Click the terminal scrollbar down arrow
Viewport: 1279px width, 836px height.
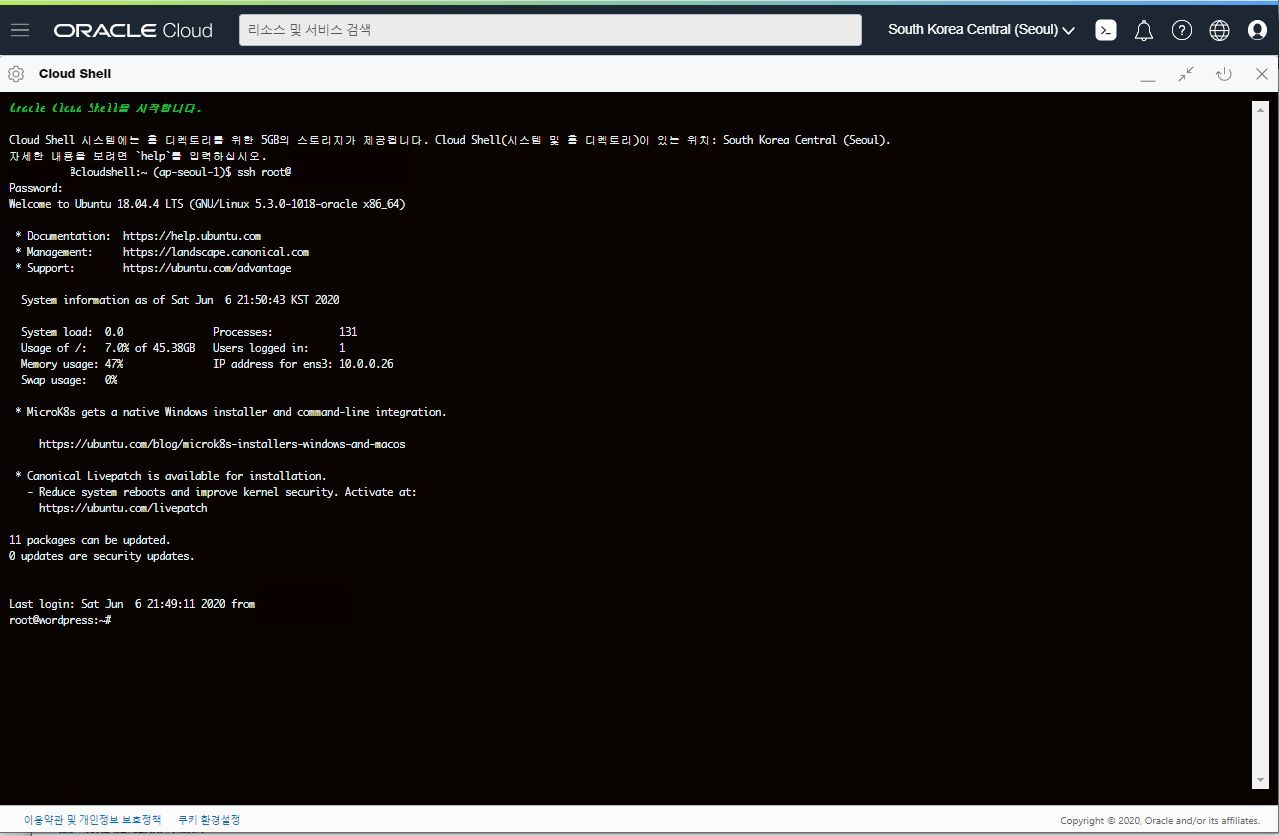pos(1260,781)
